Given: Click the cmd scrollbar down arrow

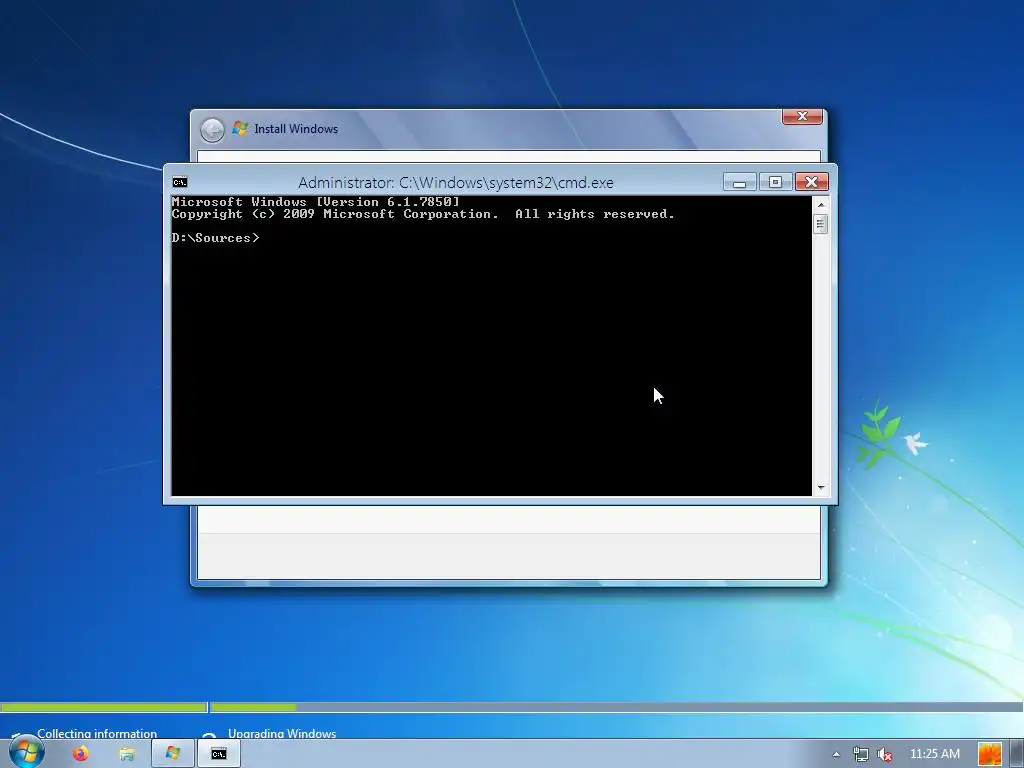Looking at the screenshot, I should coord(821,487).
